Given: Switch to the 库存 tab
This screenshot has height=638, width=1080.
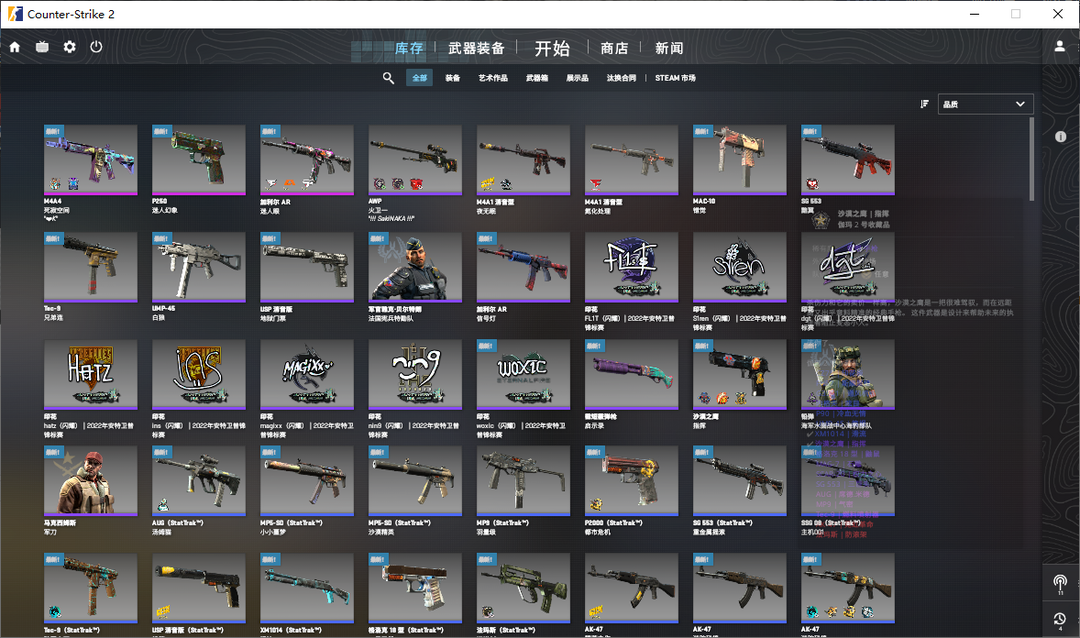Looking at the screenshot, I should coord(408,48).
